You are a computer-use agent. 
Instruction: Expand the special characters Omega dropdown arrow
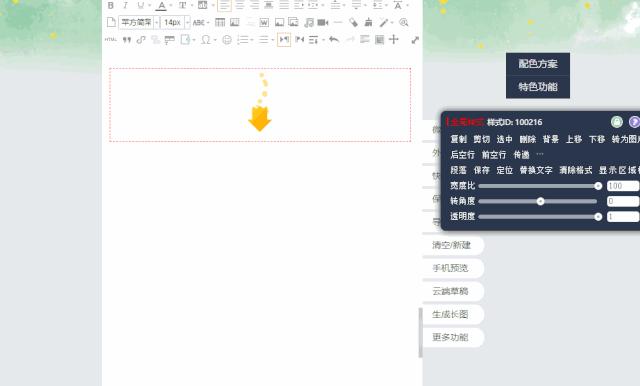(x=215, y=40)
